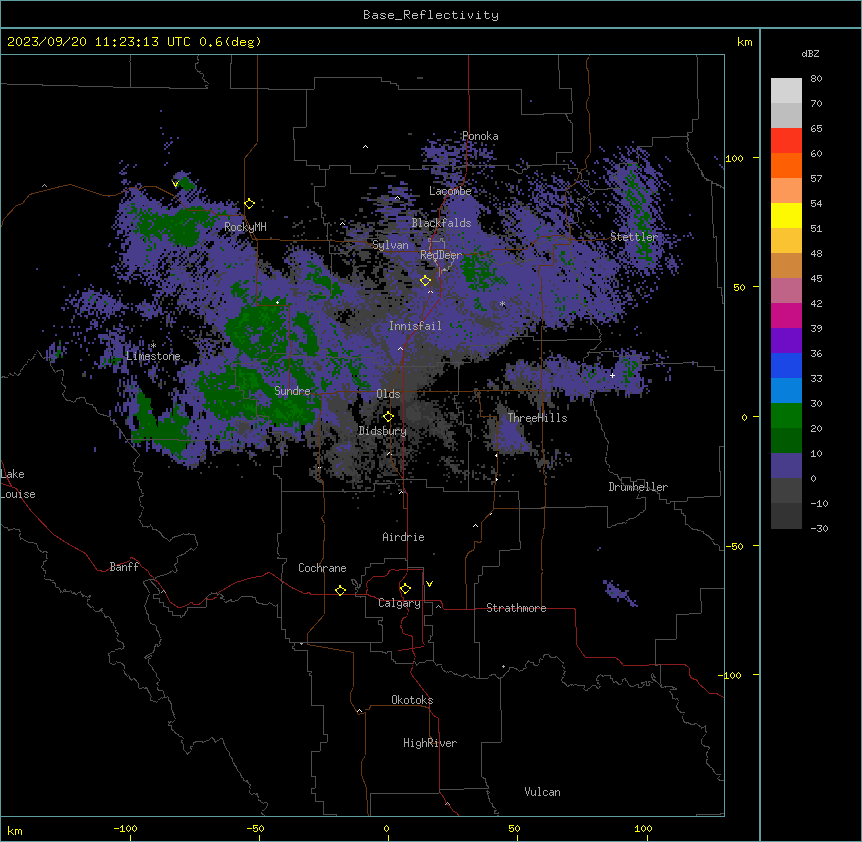Click the yellow diamond marker beside RockyMH
862x842 pixels.
[250, 204]
